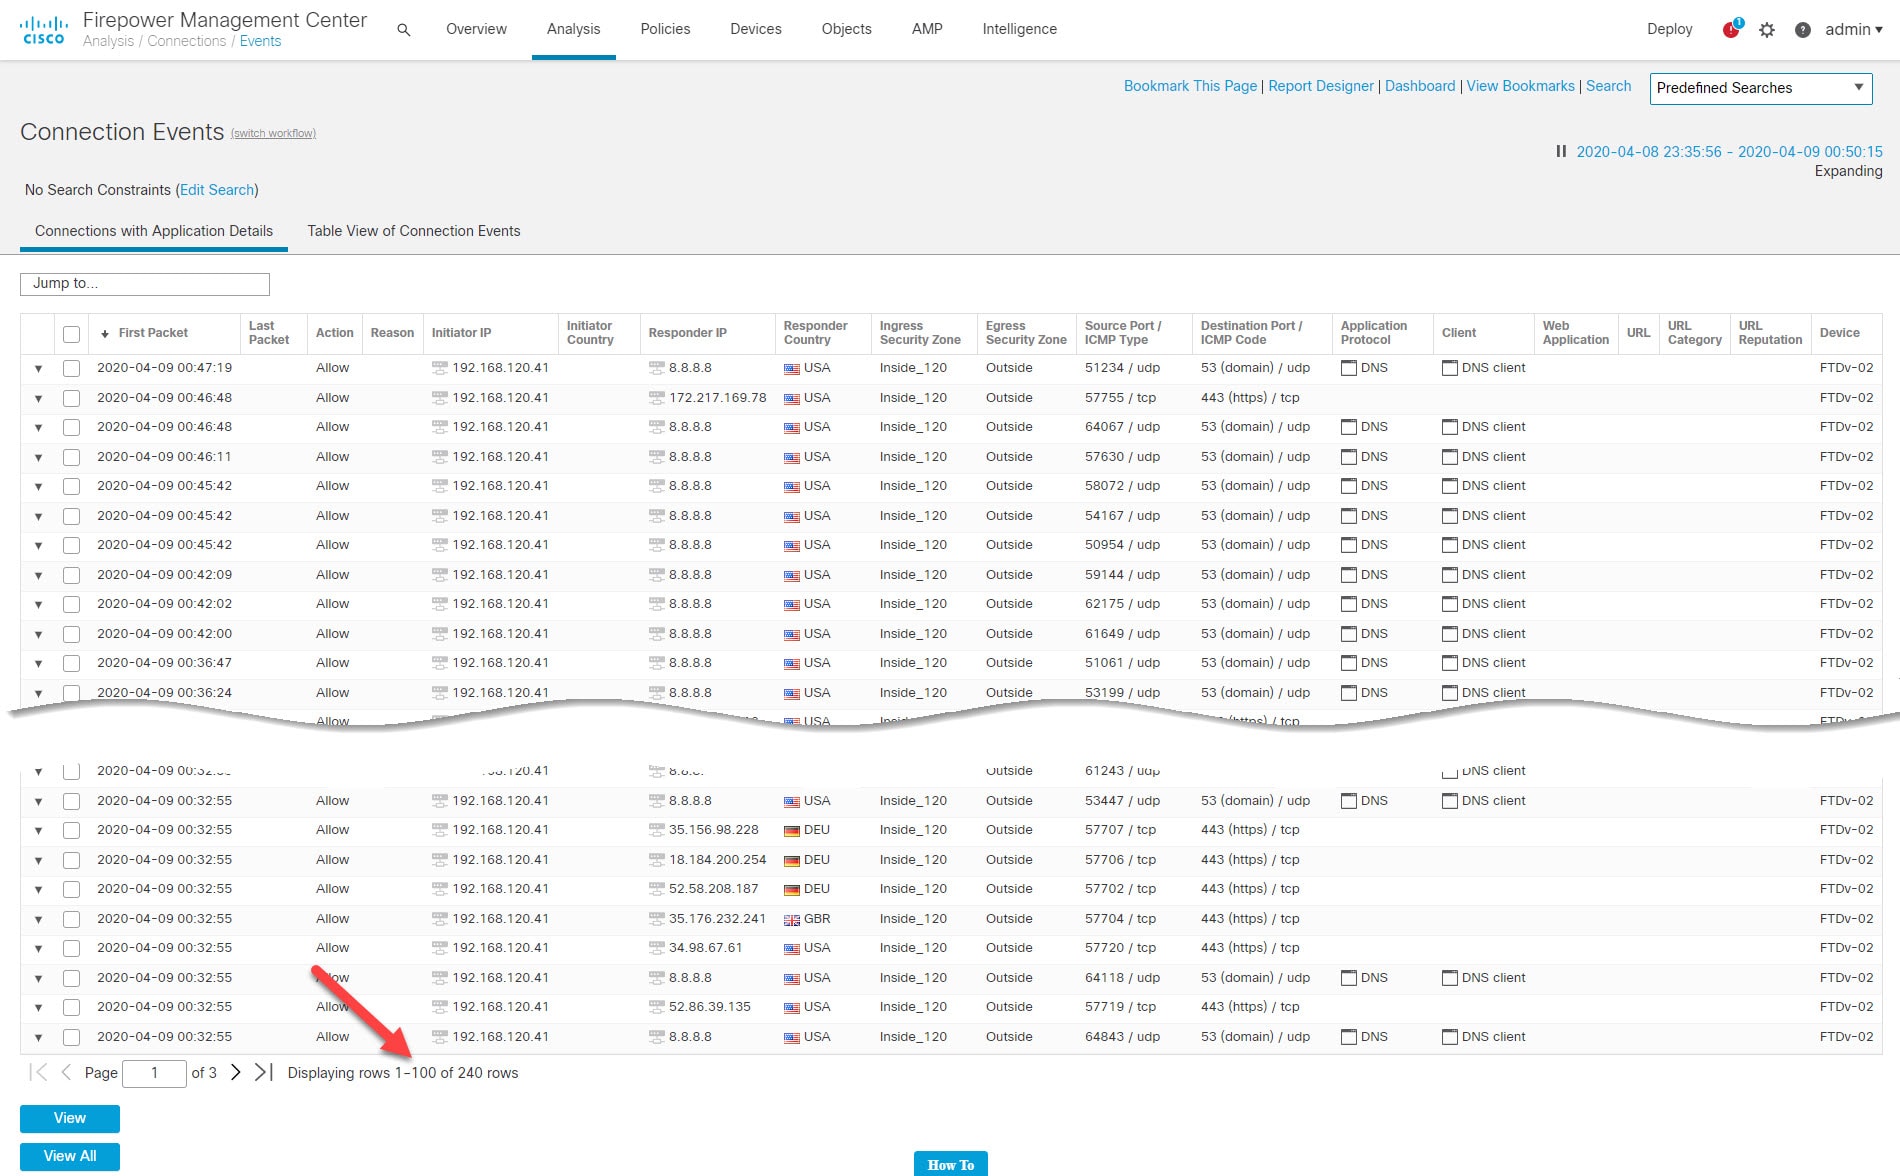Go to the next page arrow

(x=235, y=1072)
